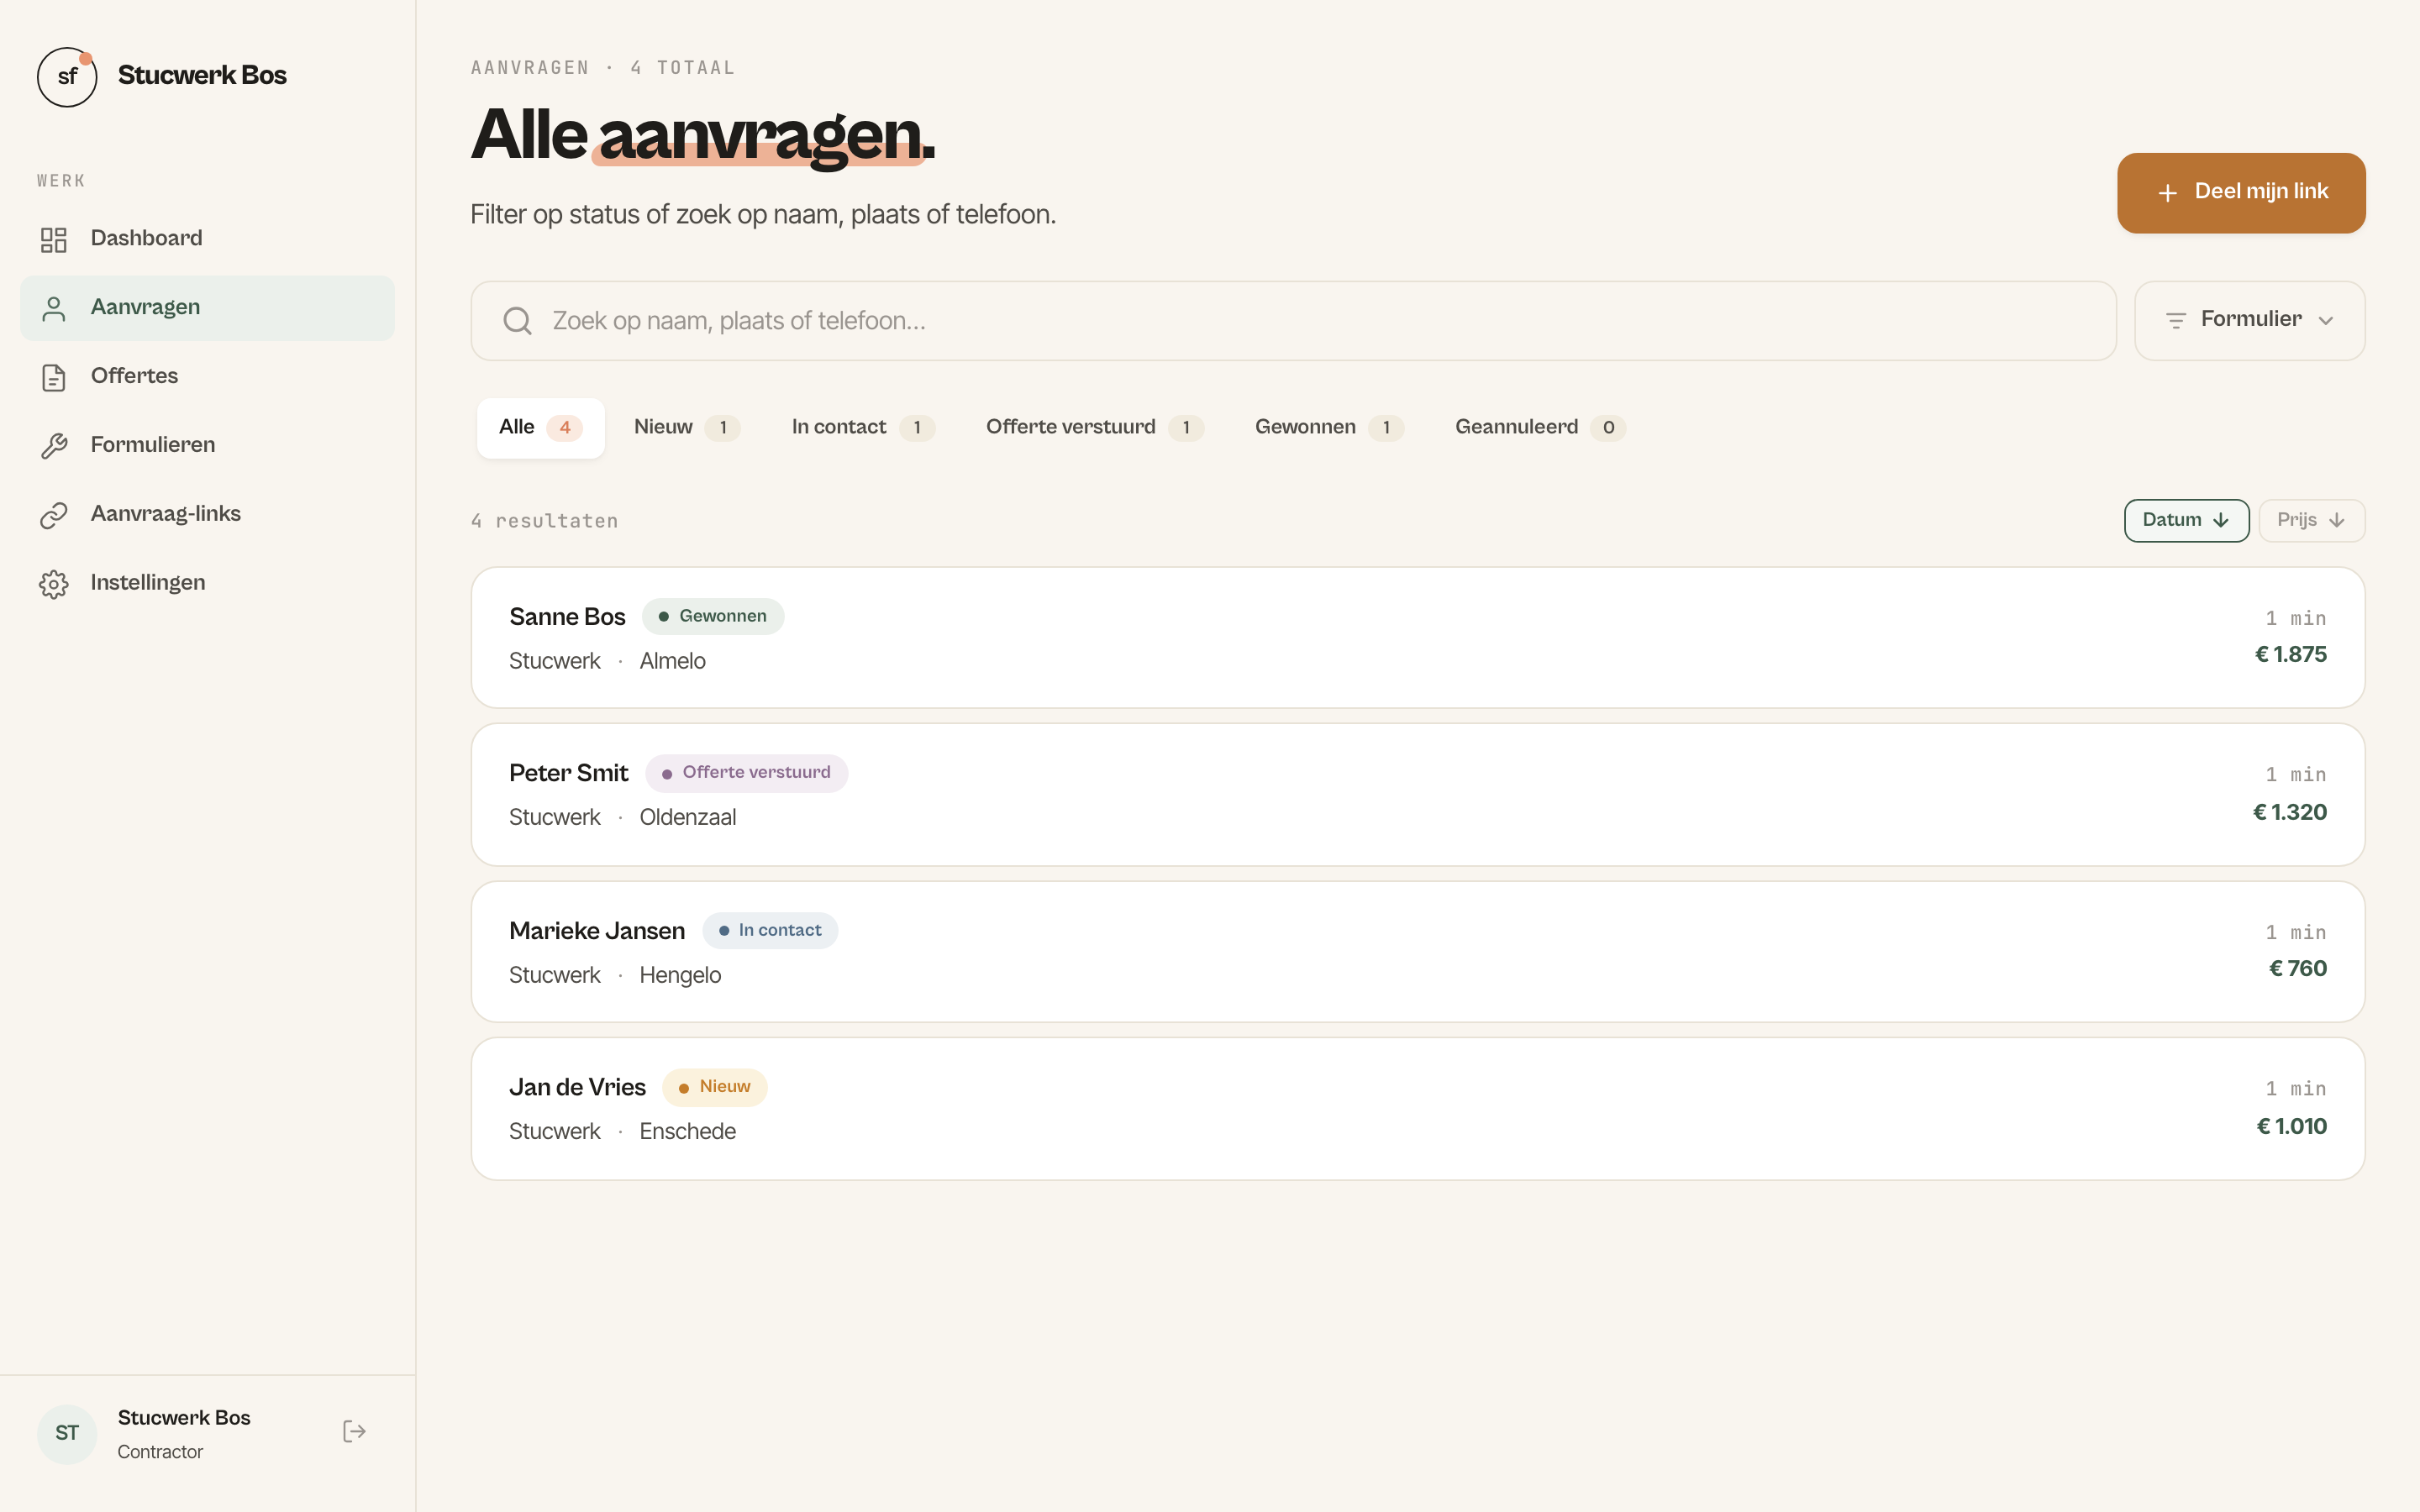Expand the Formulier dropdown chevron
This screenshot has height=1512, width=2420.
pos(2326,321)
